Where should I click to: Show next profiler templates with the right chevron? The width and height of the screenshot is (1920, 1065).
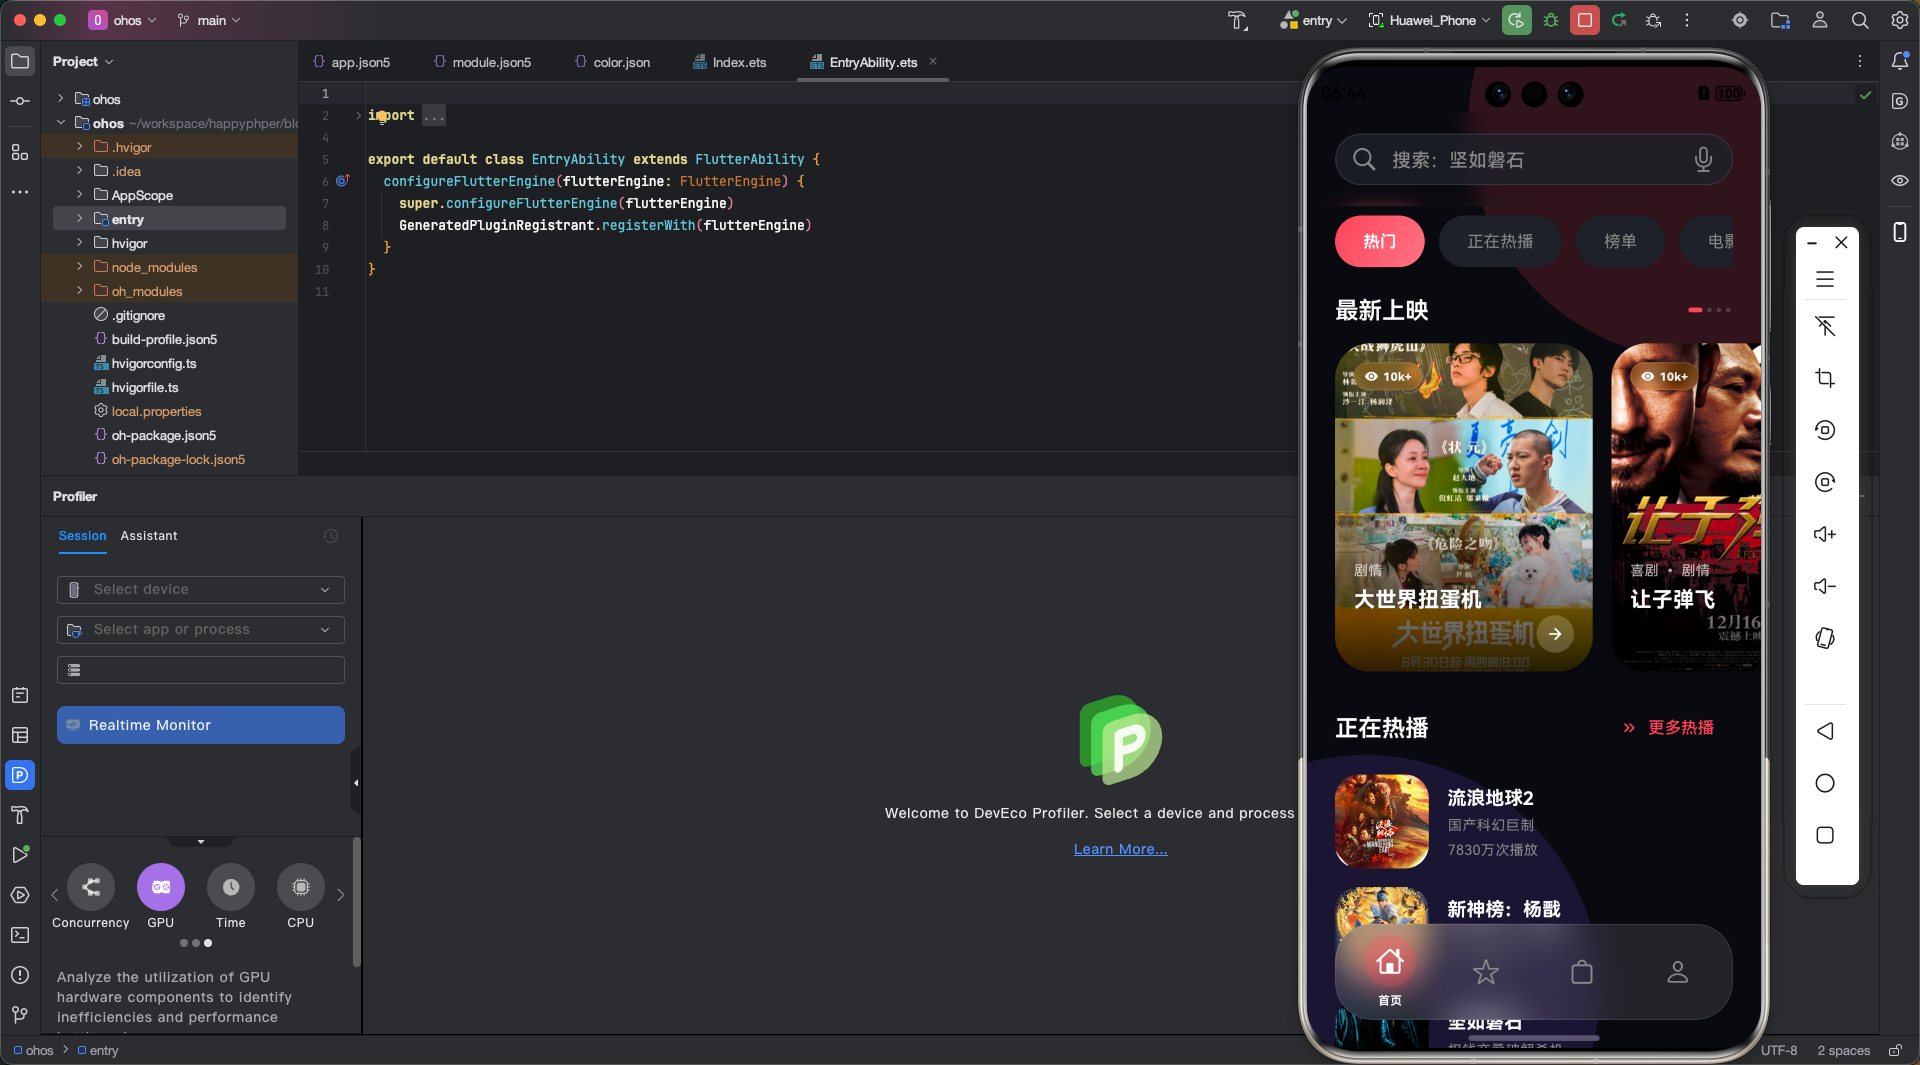(341, 895)
